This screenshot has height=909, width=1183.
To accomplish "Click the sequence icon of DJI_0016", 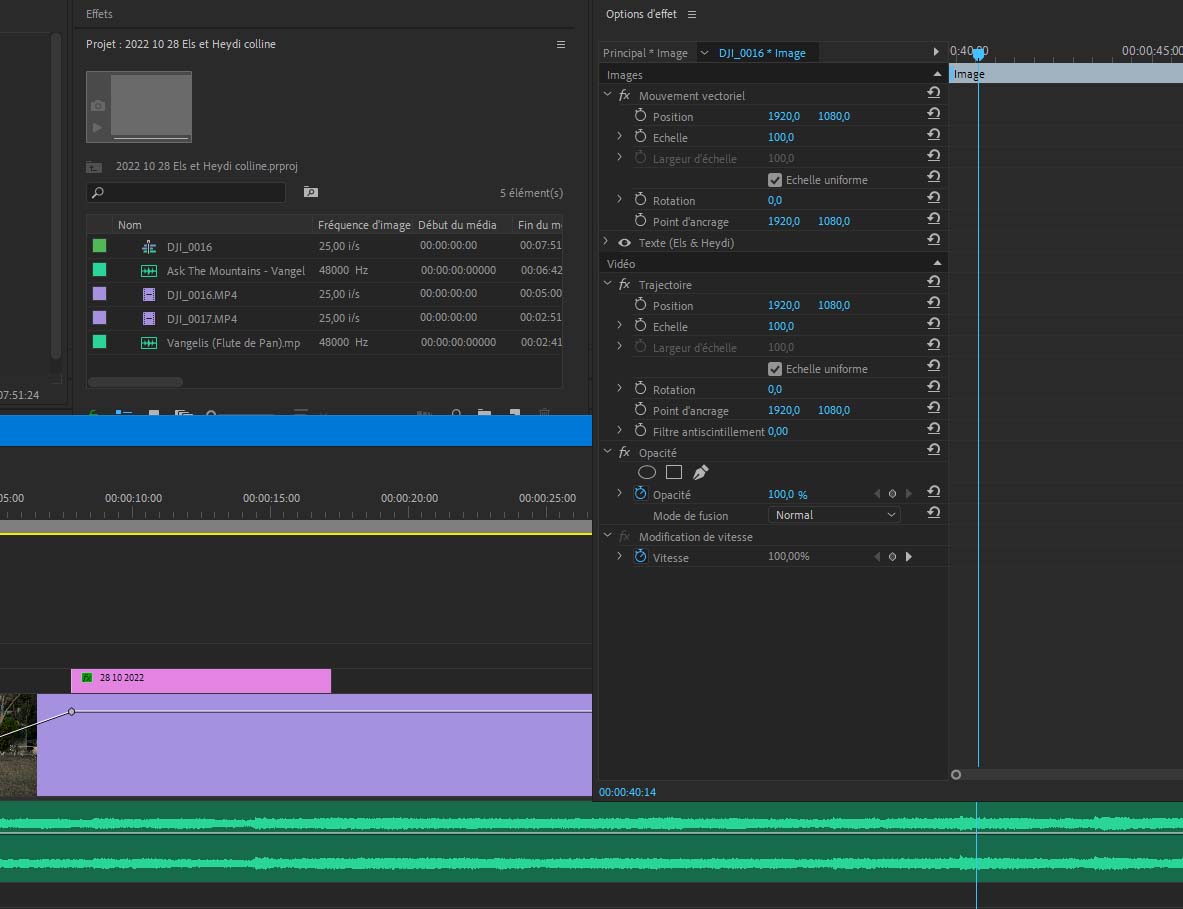I will tap(149, 247).
